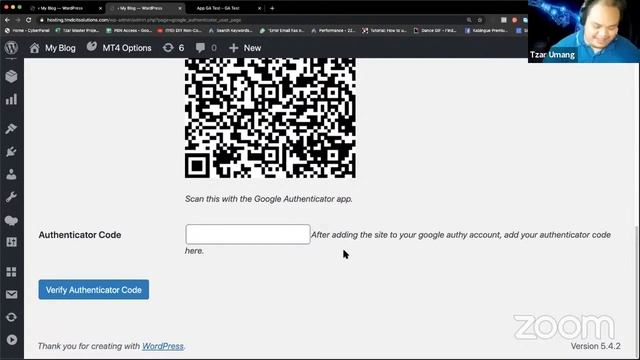Image resolution: width=640 pixels, height=360 pixels.
Task: Click Verify Authenticator Code button
Action: click(x=94, y=290)
